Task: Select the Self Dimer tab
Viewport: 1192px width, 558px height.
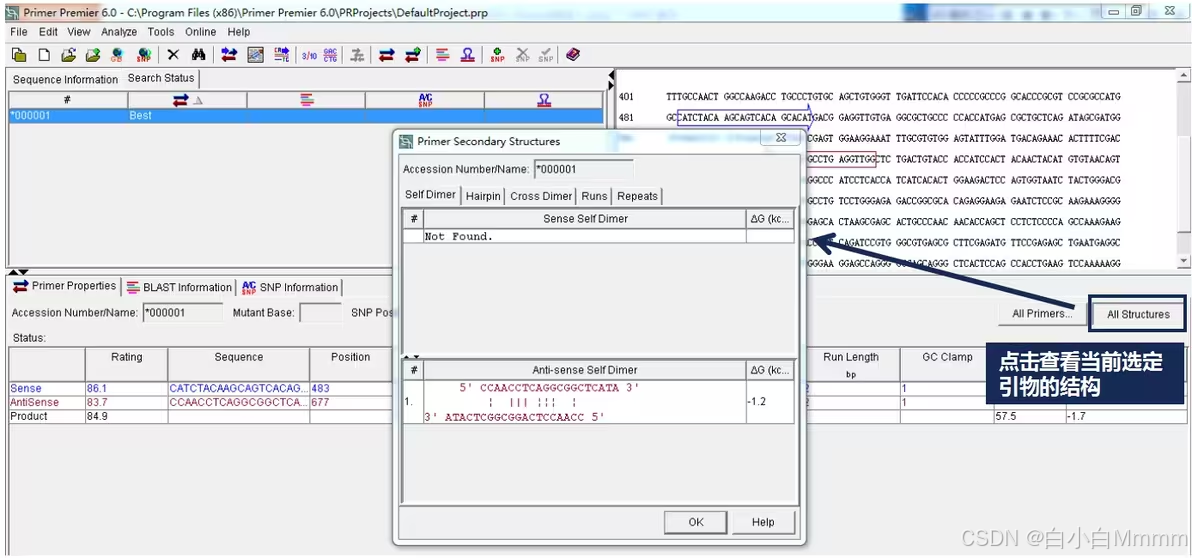Action: [430, 195]
